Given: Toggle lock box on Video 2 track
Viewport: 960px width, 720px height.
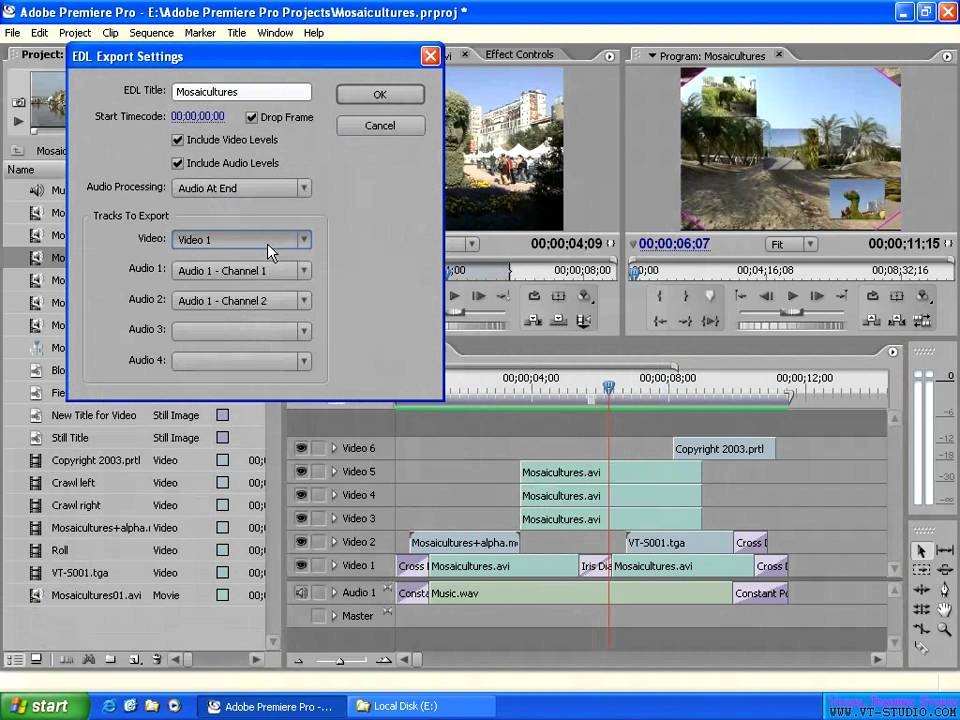Looking at the screenshot, I should point(318,542).
